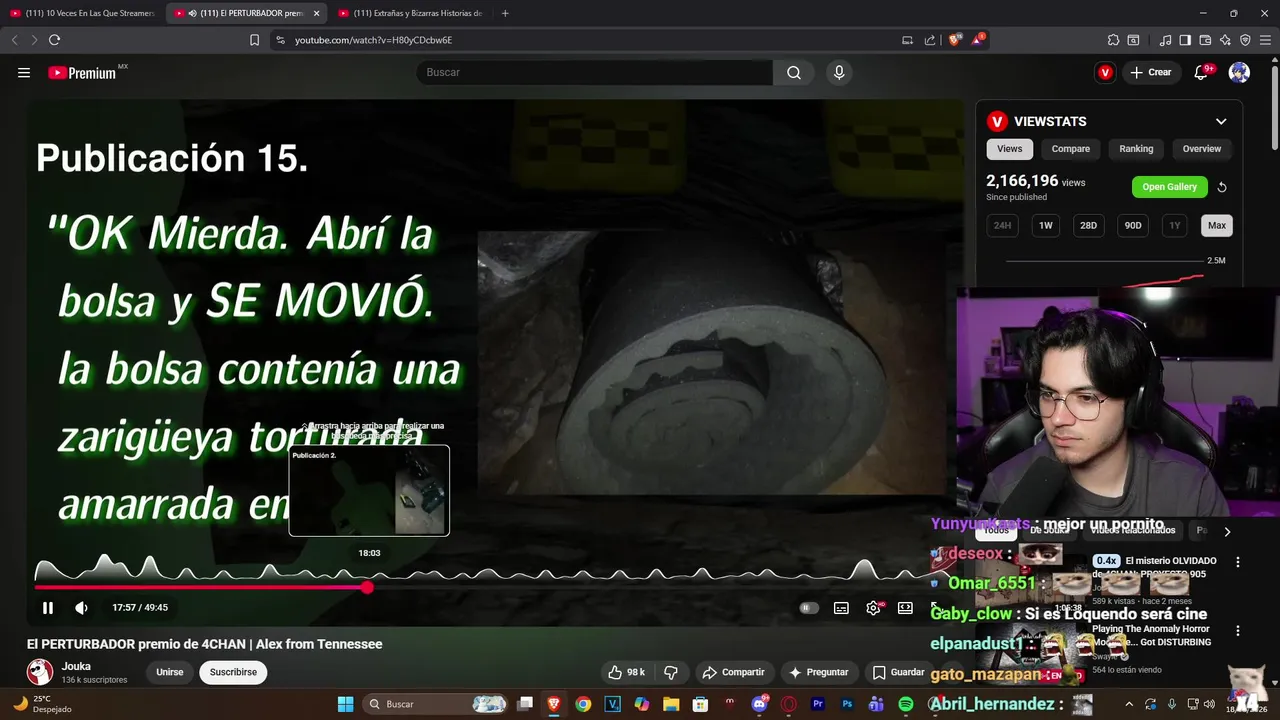Reload the page
This screenshot has width=1280, height=720.
pyautogui.click(x=54, y=40)
